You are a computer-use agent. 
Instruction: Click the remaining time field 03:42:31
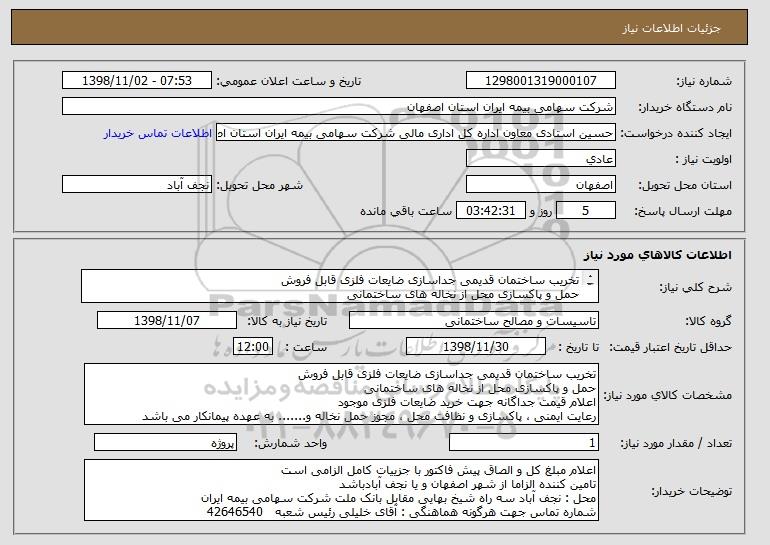point(491,211)
